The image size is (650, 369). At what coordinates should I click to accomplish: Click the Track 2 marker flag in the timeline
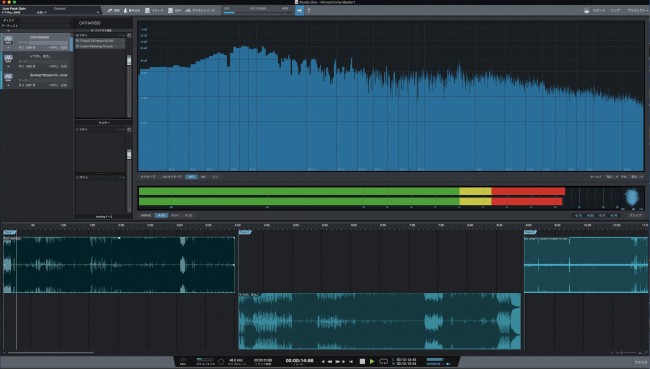point(245,232)
